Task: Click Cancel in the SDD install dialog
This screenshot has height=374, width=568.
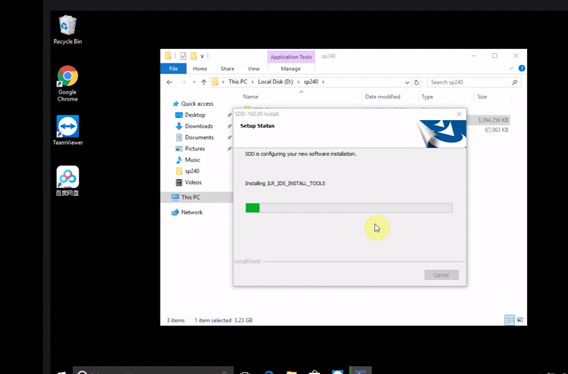Action: [x=441, y=275]
